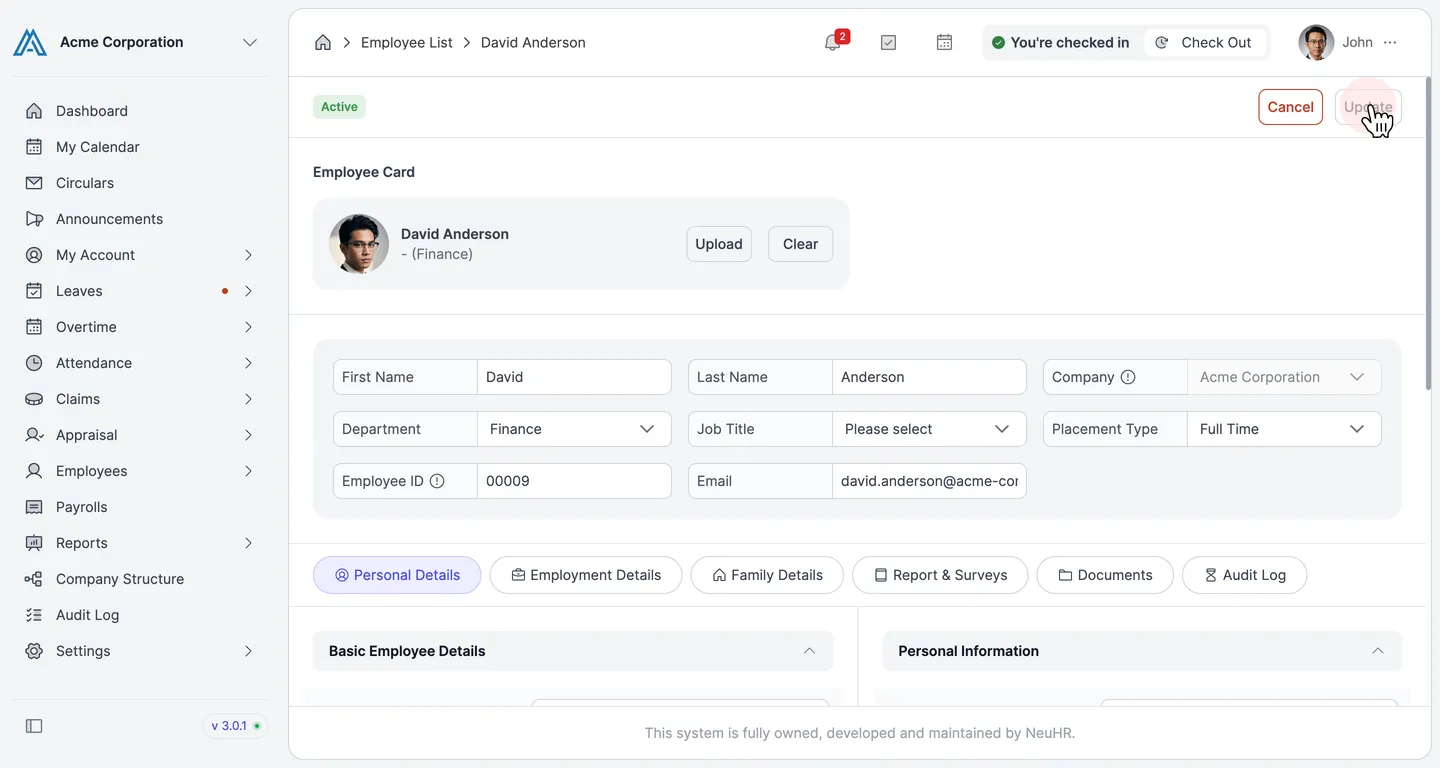
Task: Click the Leaves calendar-check icon
Action: tap(34, 291)
